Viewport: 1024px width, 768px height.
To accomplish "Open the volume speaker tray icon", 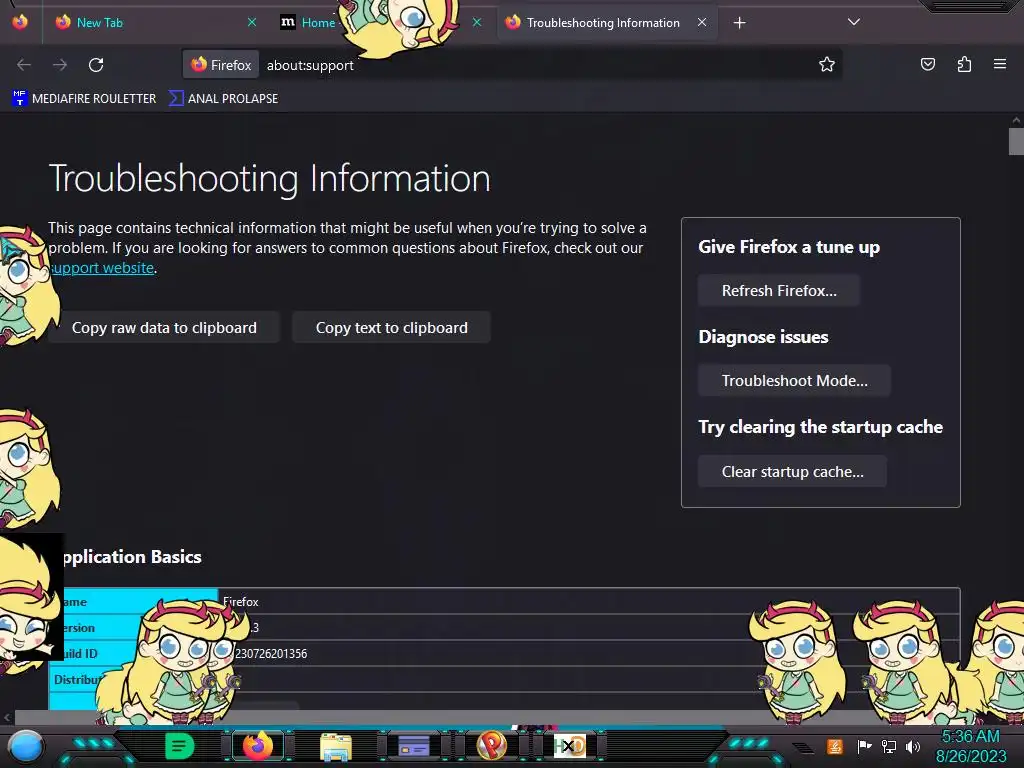I will (913, 746).
